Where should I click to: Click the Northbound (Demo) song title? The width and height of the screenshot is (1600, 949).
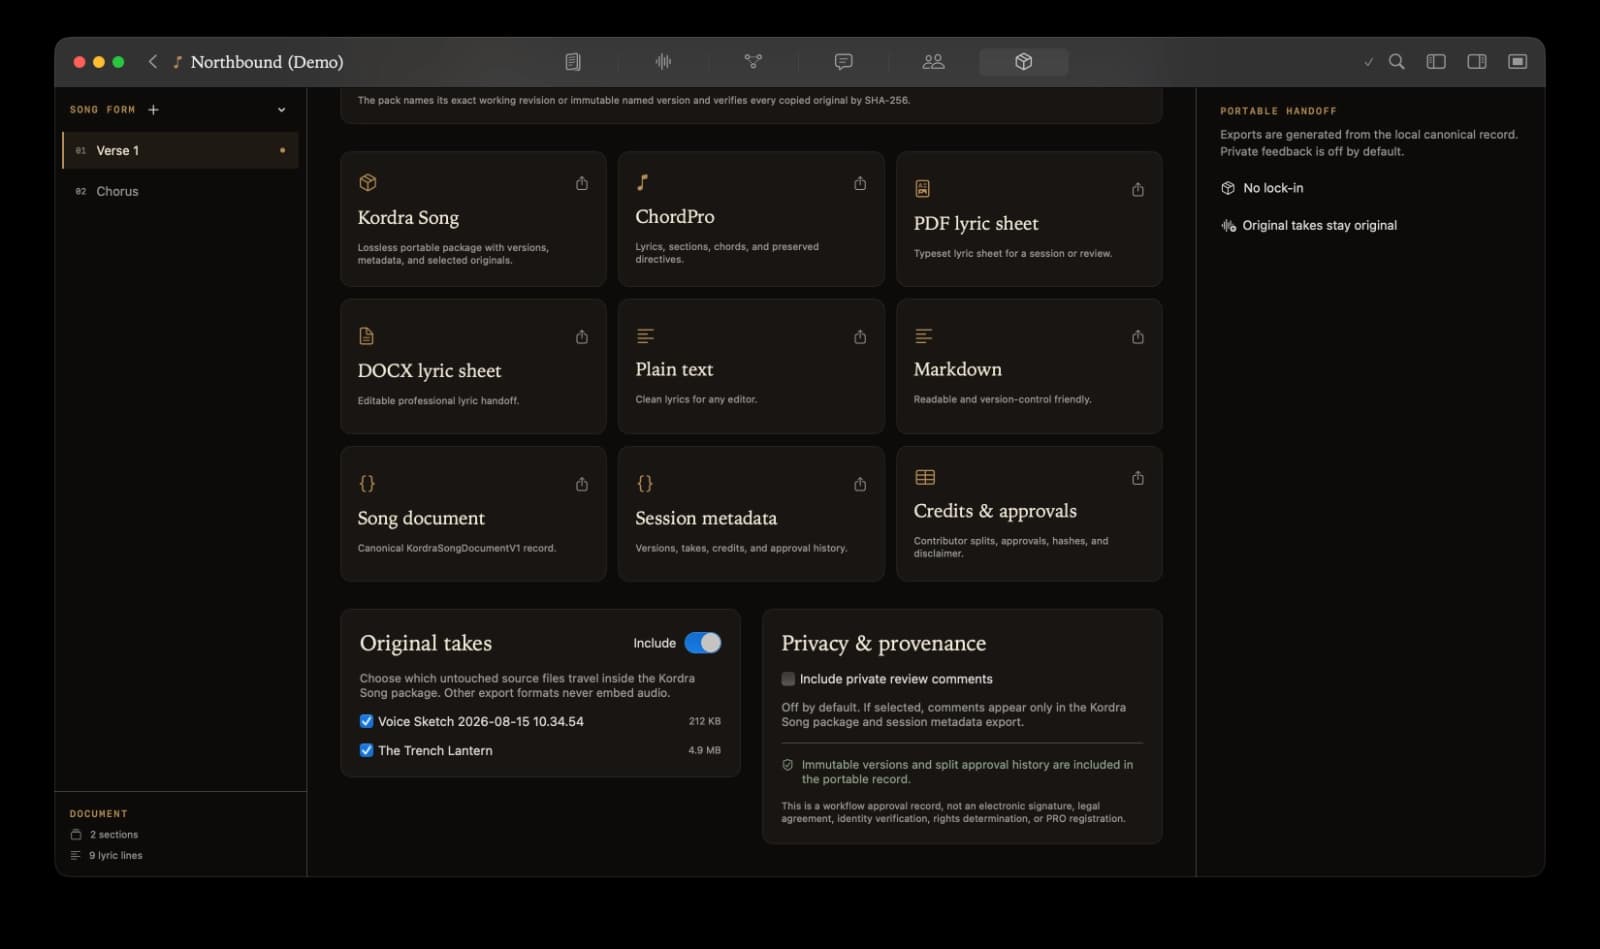267,62
